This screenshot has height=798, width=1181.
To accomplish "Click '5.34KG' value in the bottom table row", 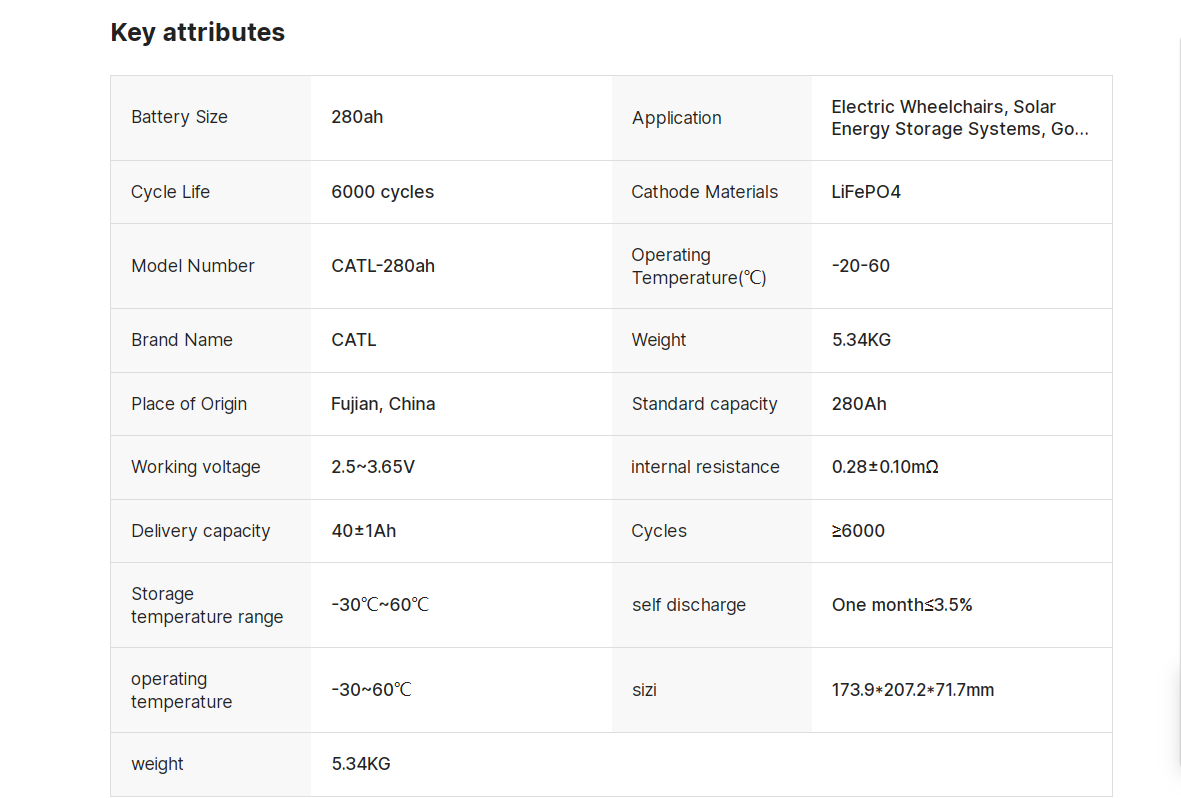I will 361,764.
